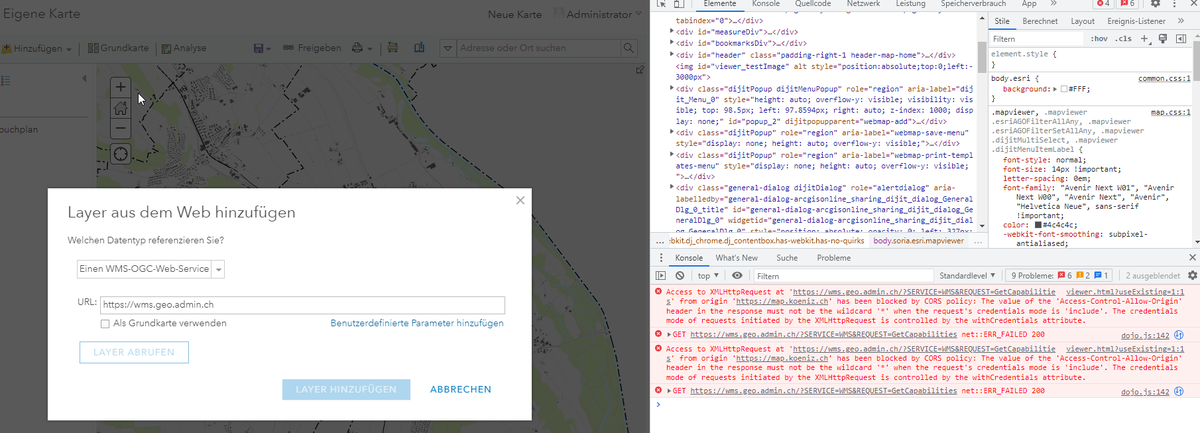This screenshot has width=1200, height=433.
Task: Toggle the .cls element classes button
Action: [x=1124, y=38]
